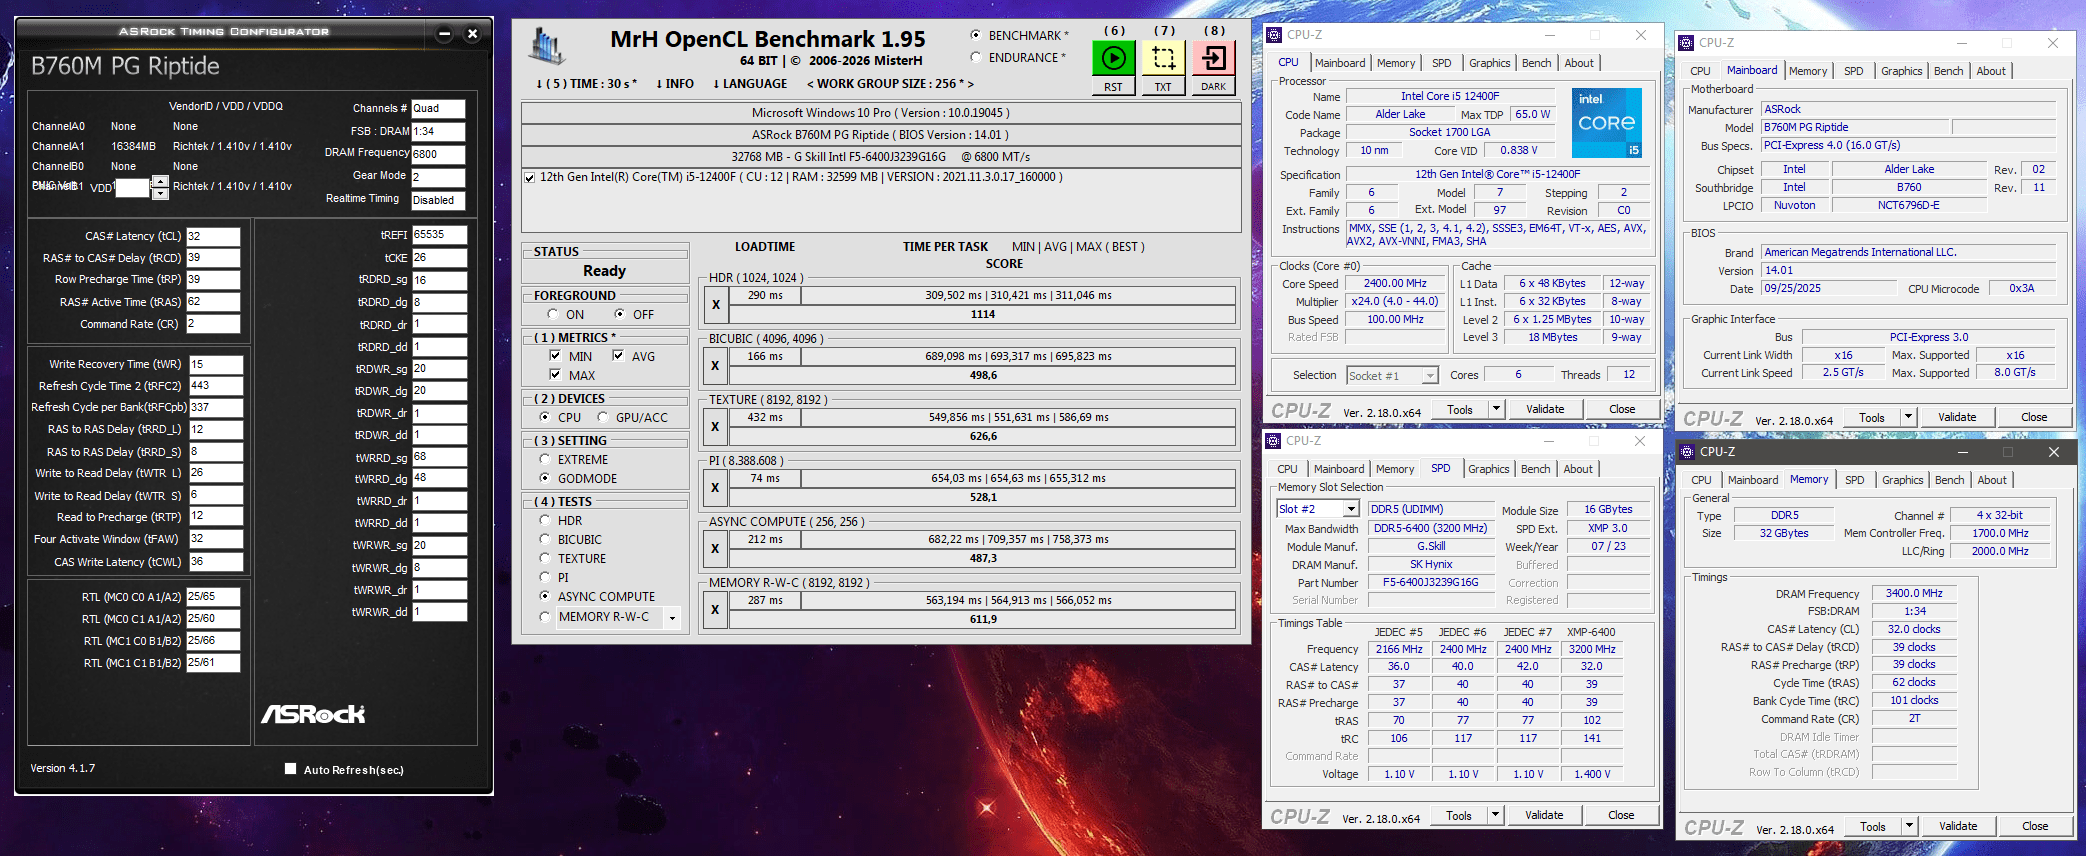This screenshot has height=856, width=2086.
Task: Select the HDR test radio button
Action: click(x=545, y=520)
